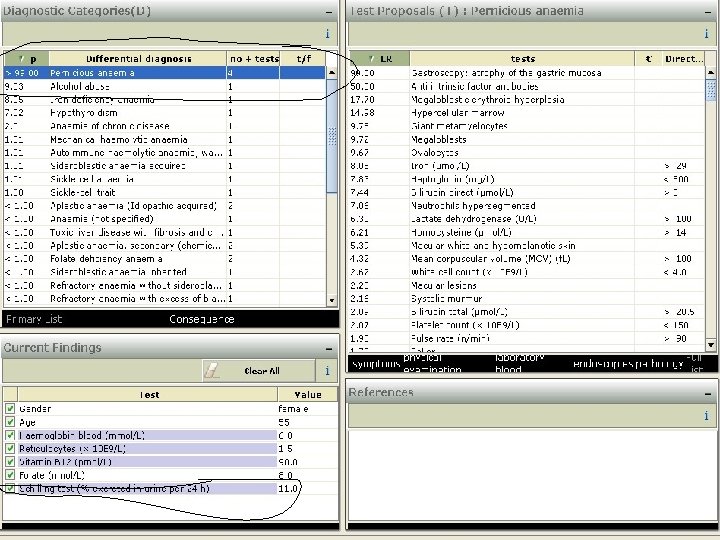Image resolution: width=720 pixels, height=540 pixels.
Task: Select Pernicious anaemia diagnosis row
Action: pyautogui.click(x=164, y=73)
